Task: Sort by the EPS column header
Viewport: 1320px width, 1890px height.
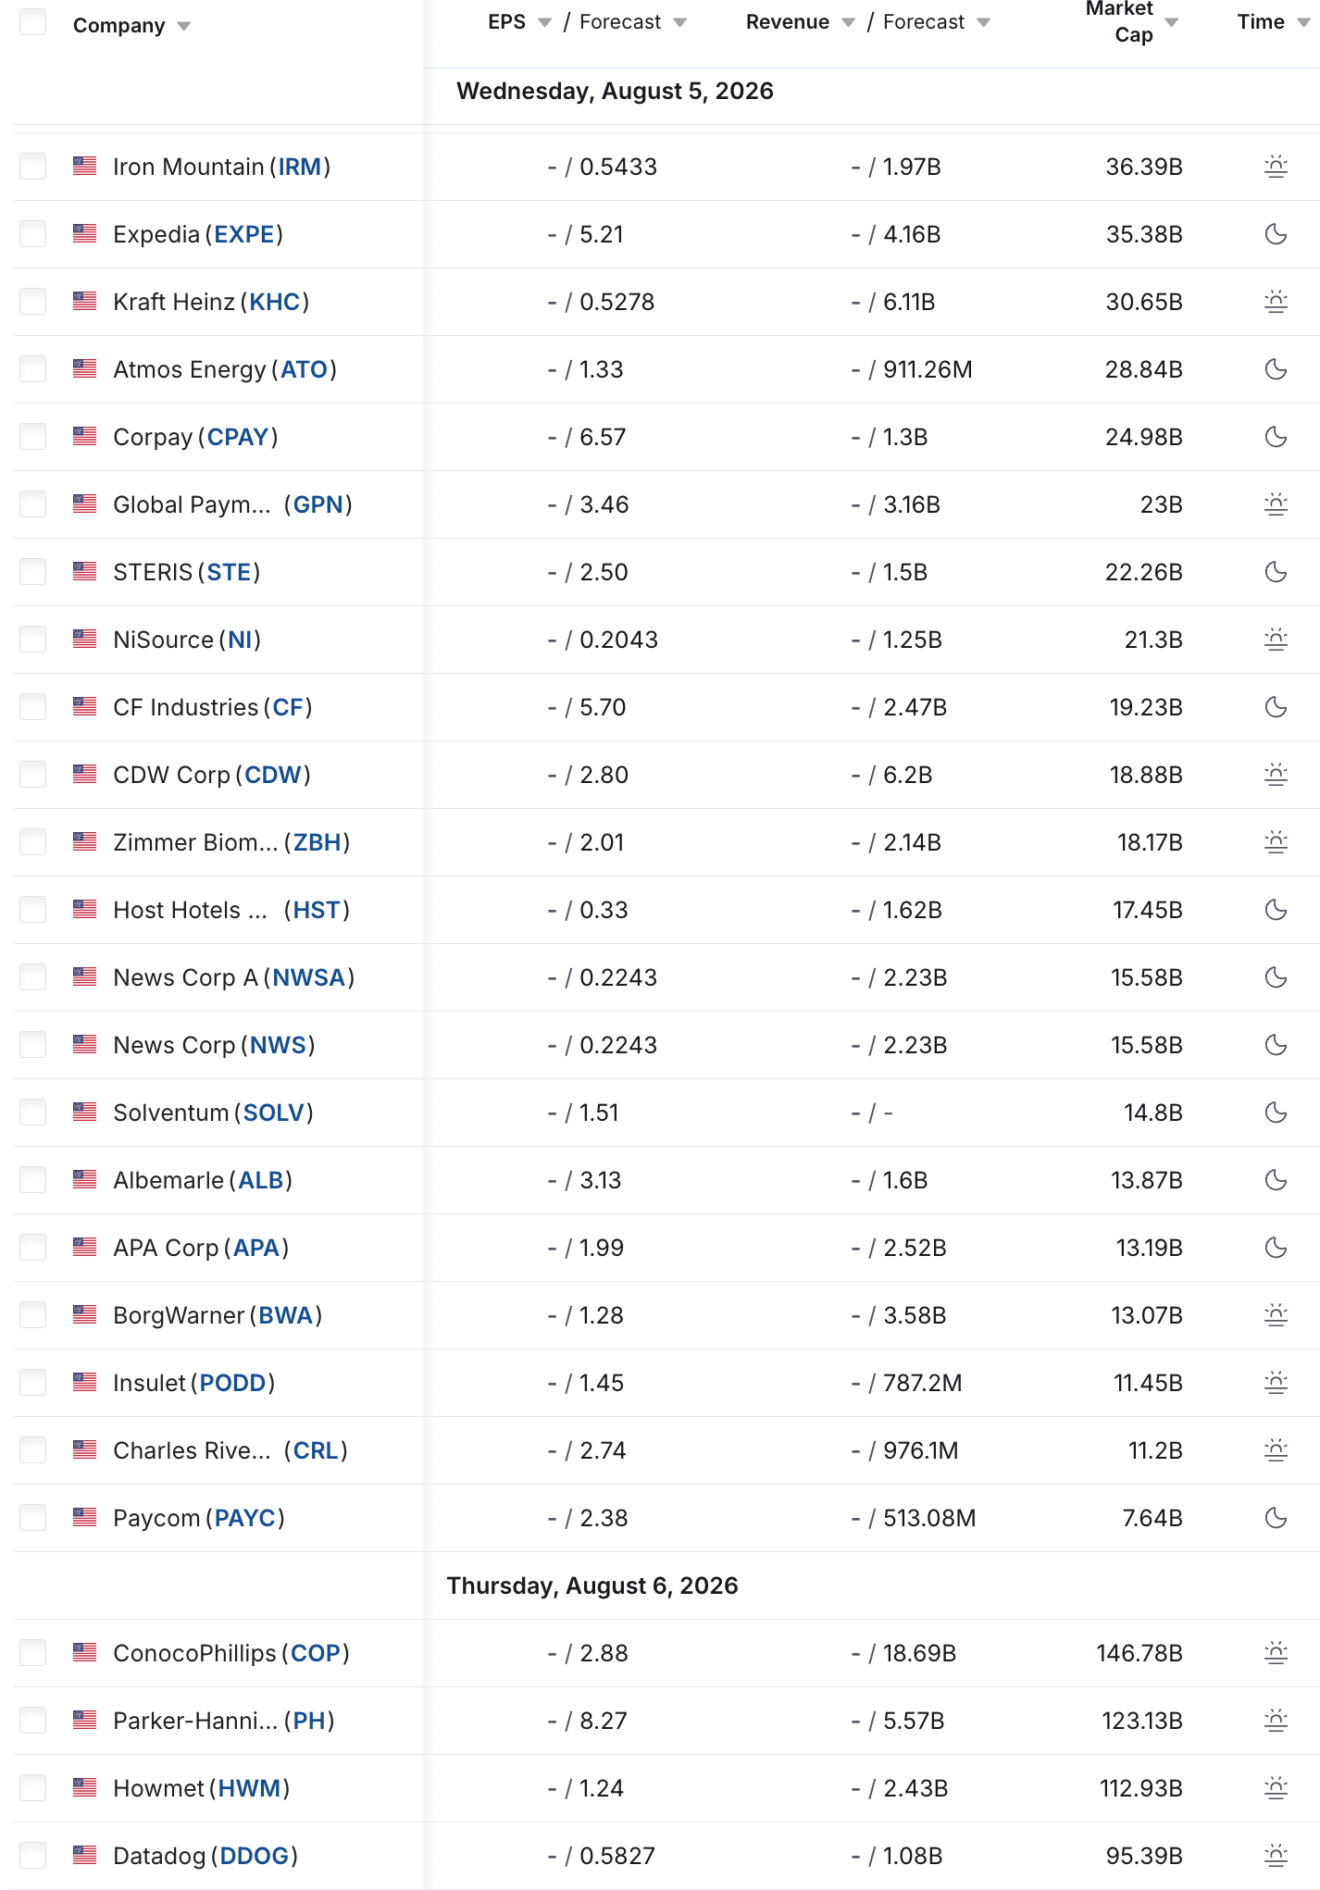Action: (x=507, y=22)
